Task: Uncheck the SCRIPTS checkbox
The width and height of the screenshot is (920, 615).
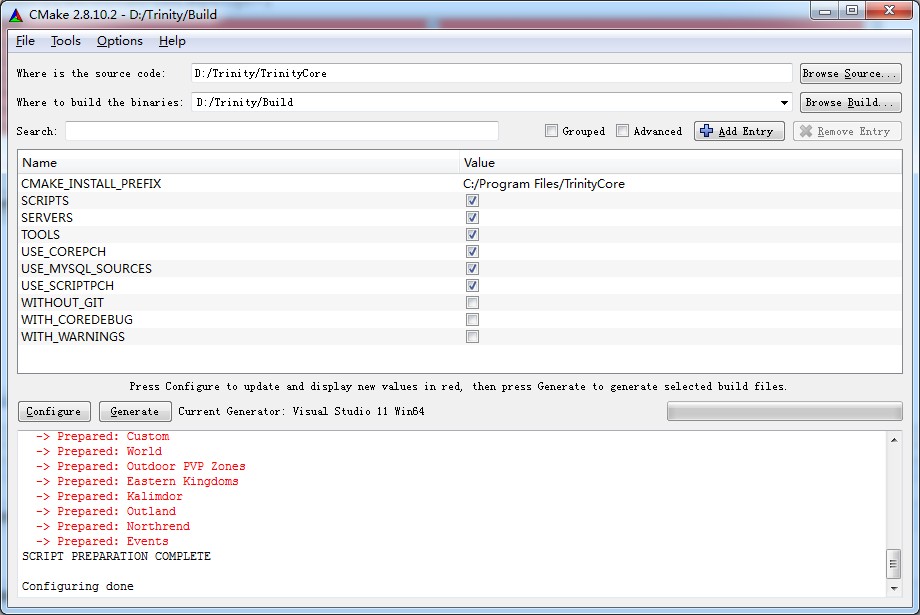Action: [x=472, y=201]
